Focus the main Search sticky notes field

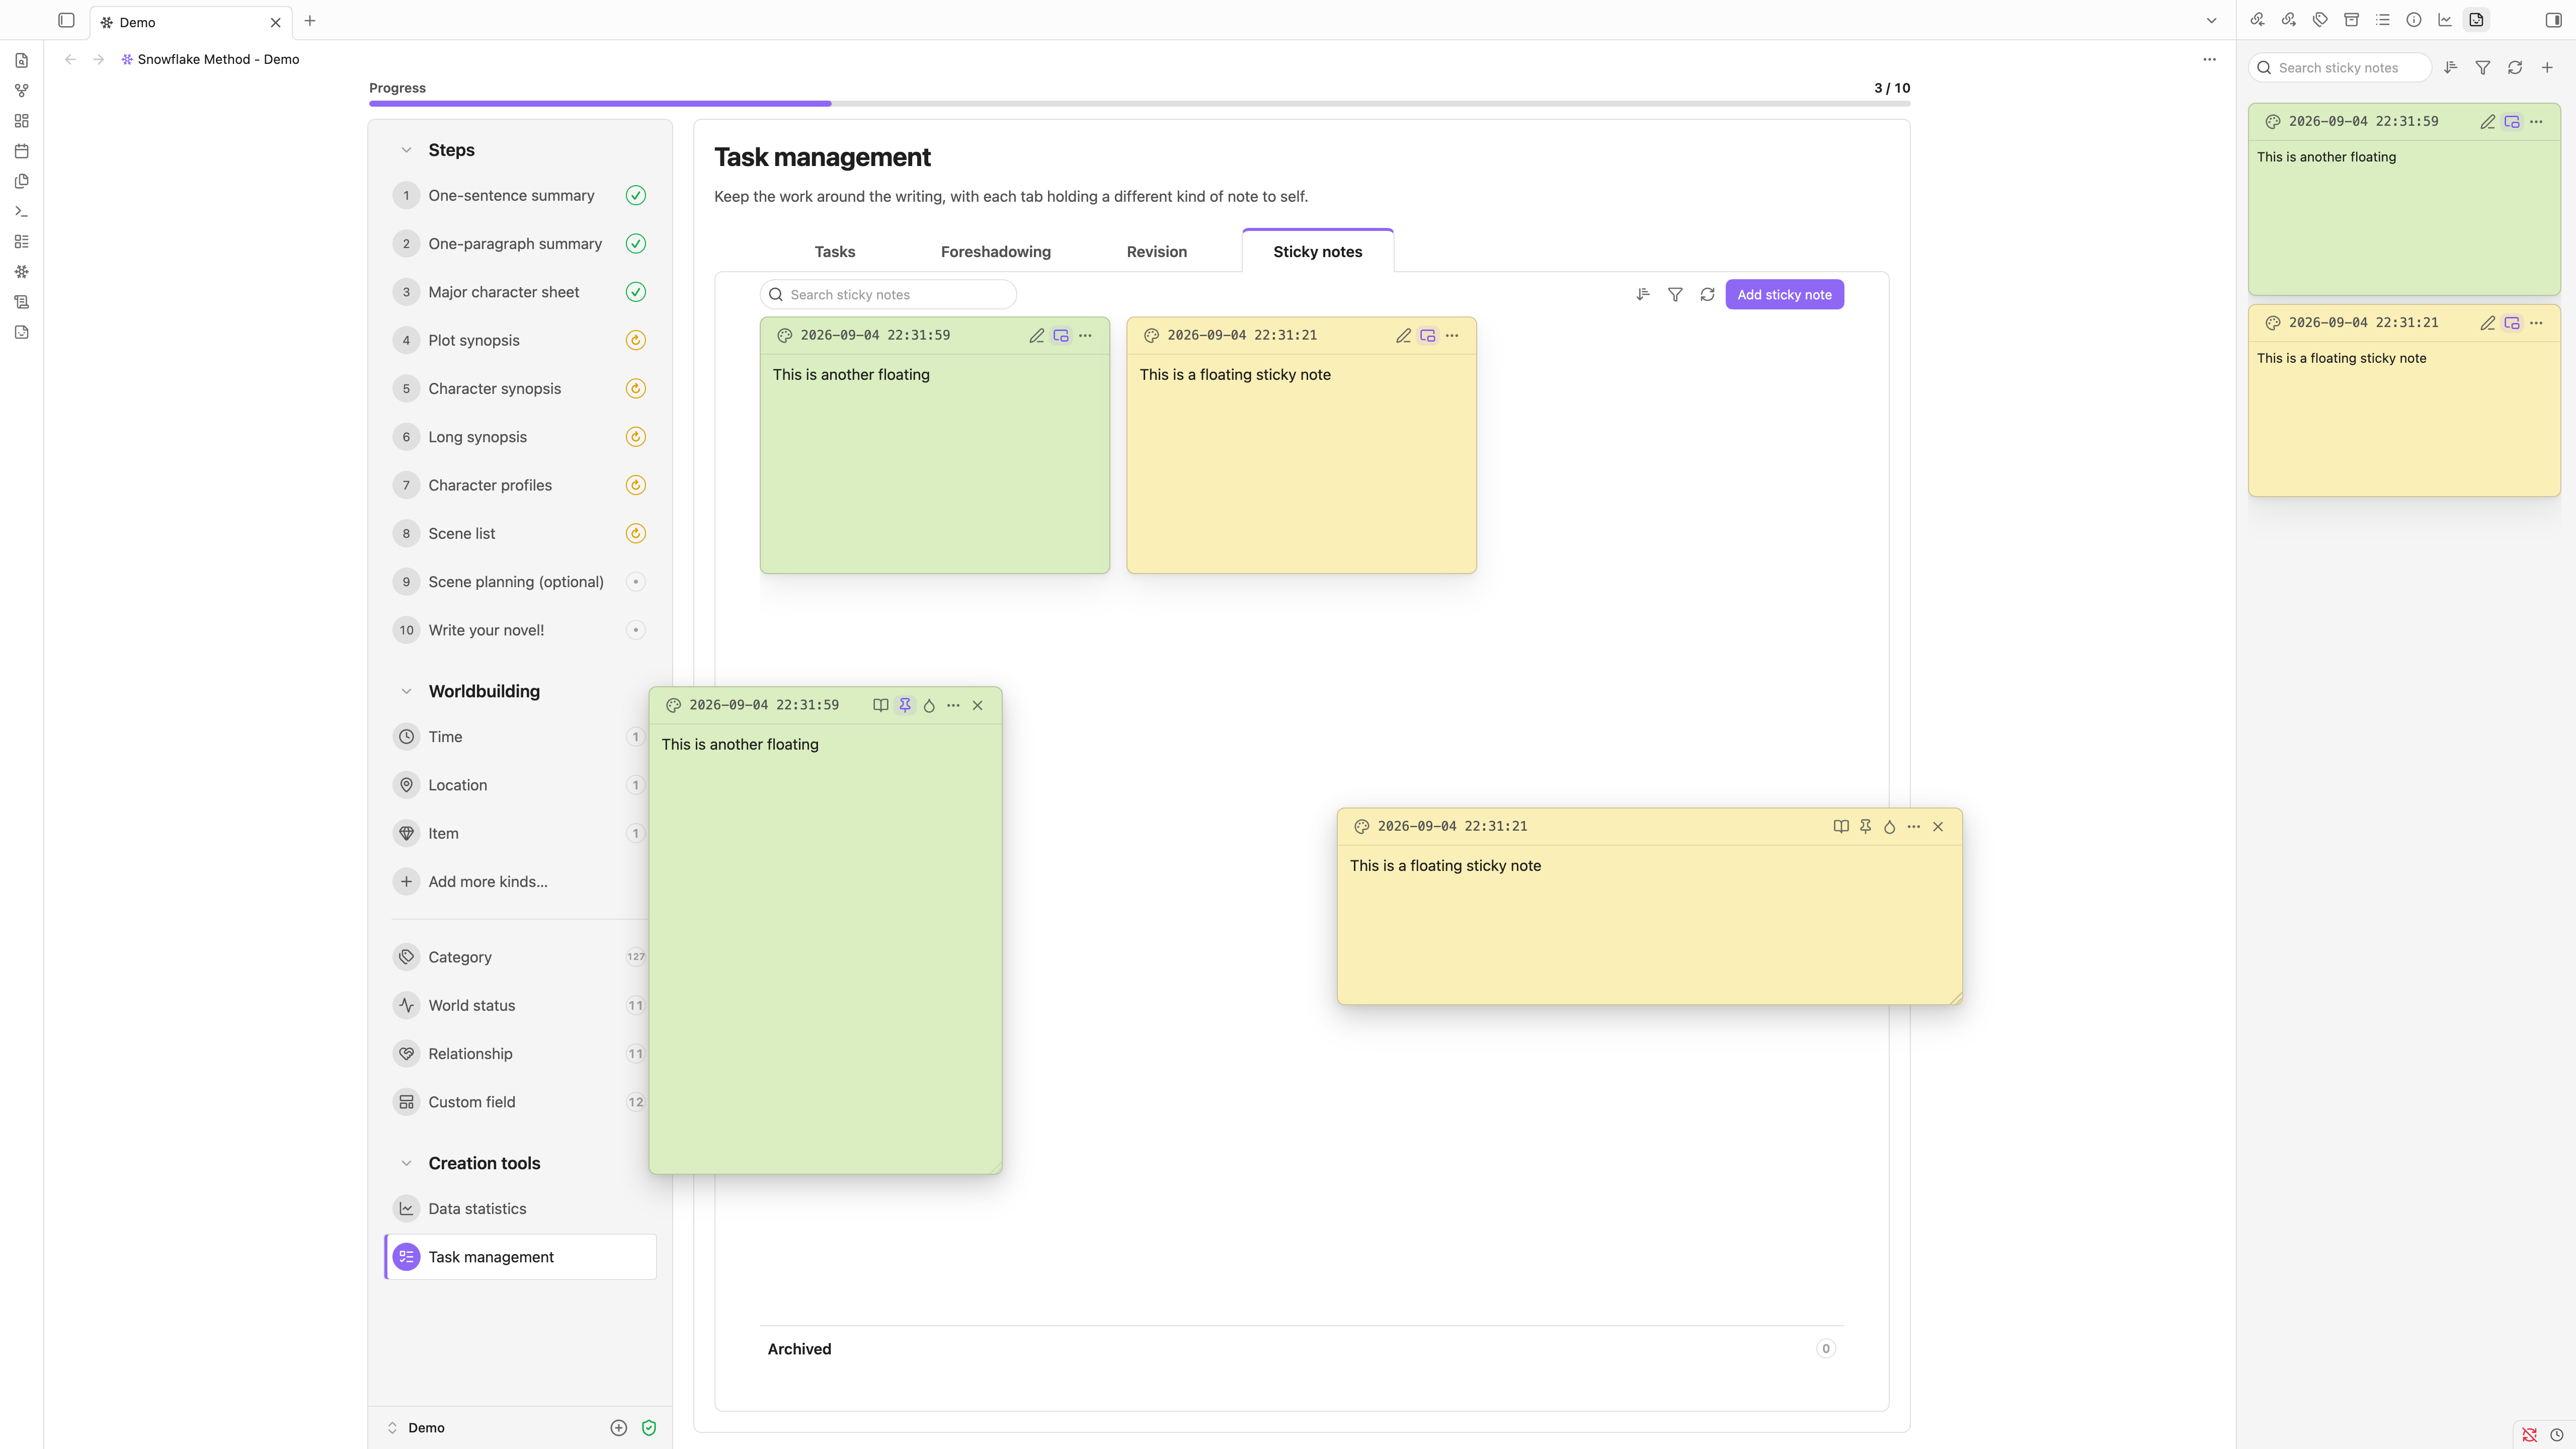[x=888, y=294]
